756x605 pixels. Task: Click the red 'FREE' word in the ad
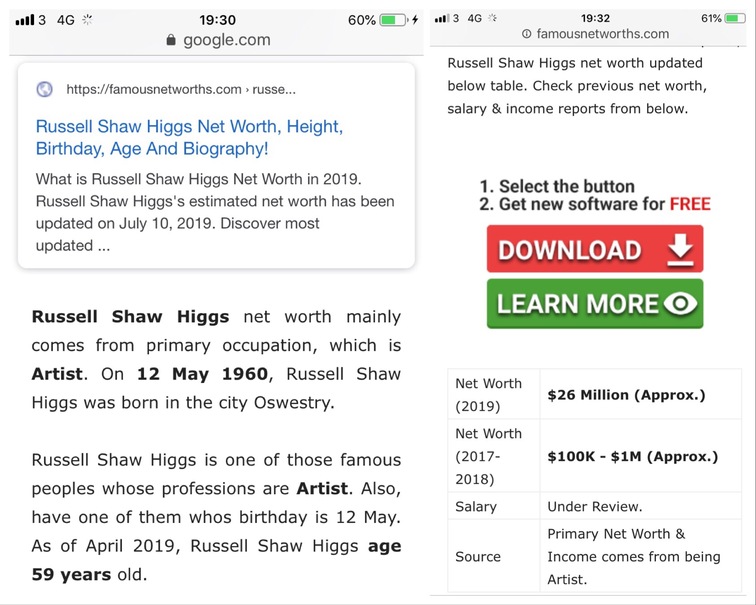(690, 204)
